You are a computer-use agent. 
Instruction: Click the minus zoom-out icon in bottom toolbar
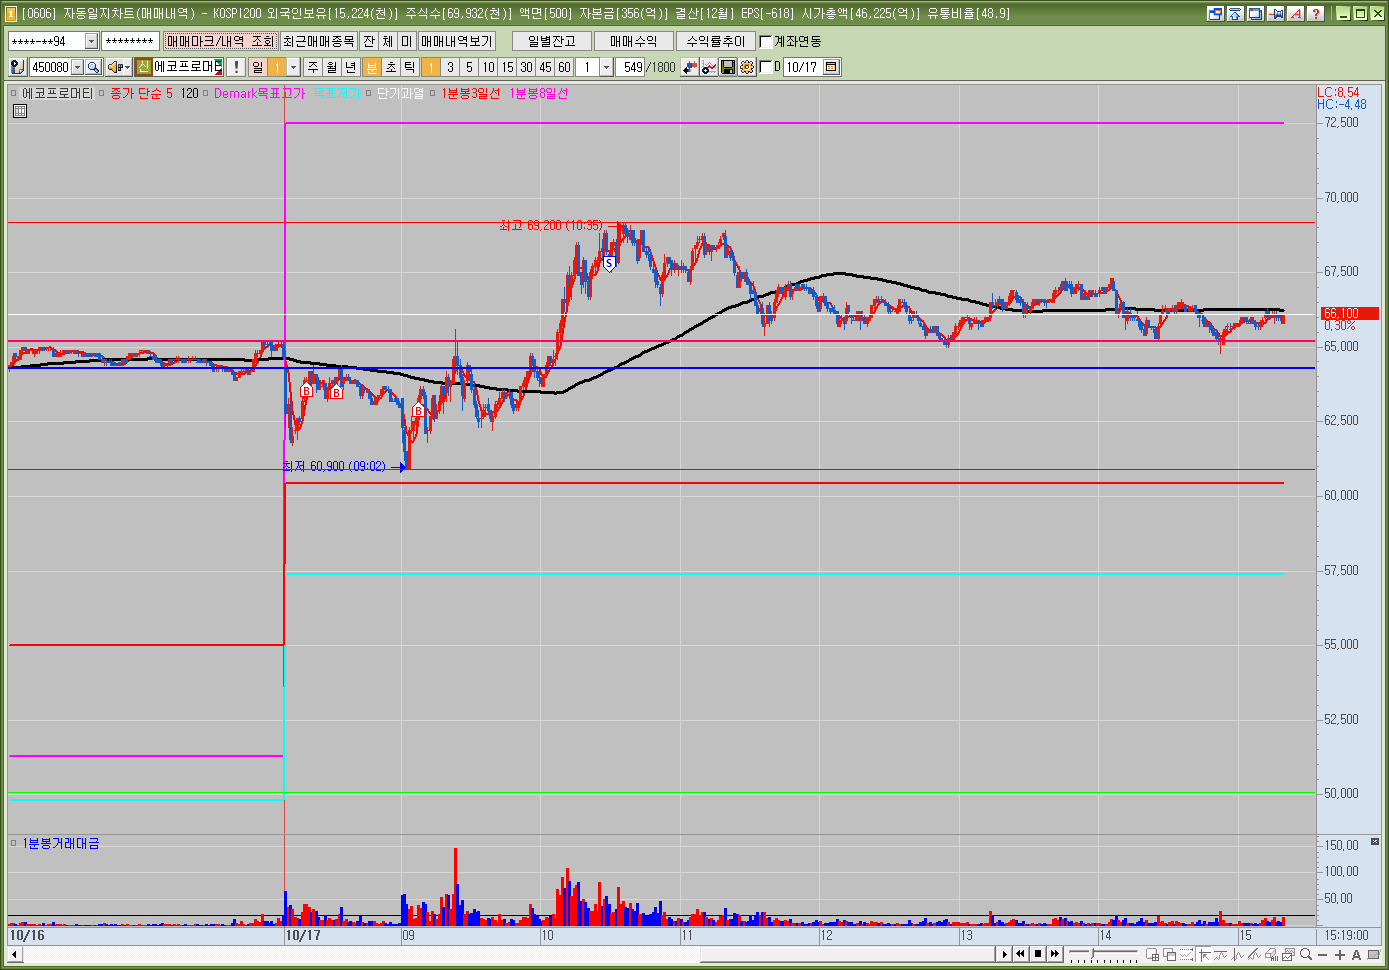(1322, 955)
